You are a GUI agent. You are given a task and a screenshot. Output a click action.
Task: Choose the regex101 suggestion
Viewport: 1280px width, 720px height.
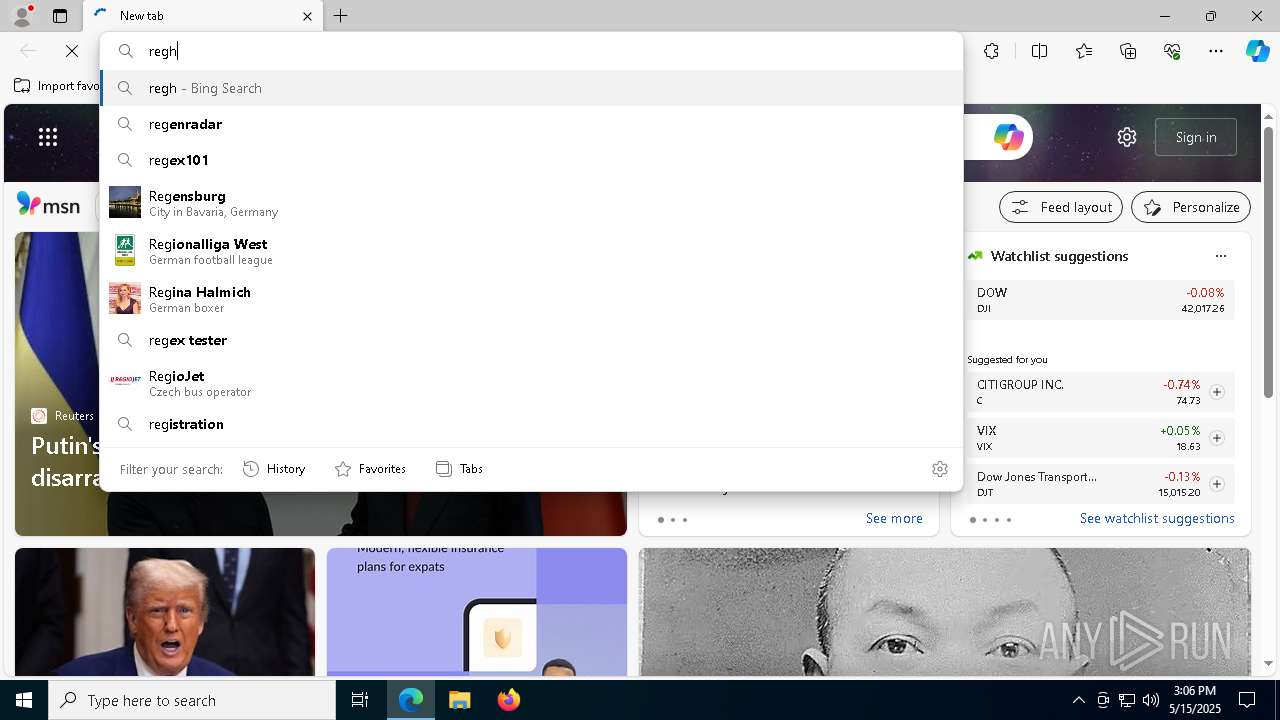click(x=531, y=160)
